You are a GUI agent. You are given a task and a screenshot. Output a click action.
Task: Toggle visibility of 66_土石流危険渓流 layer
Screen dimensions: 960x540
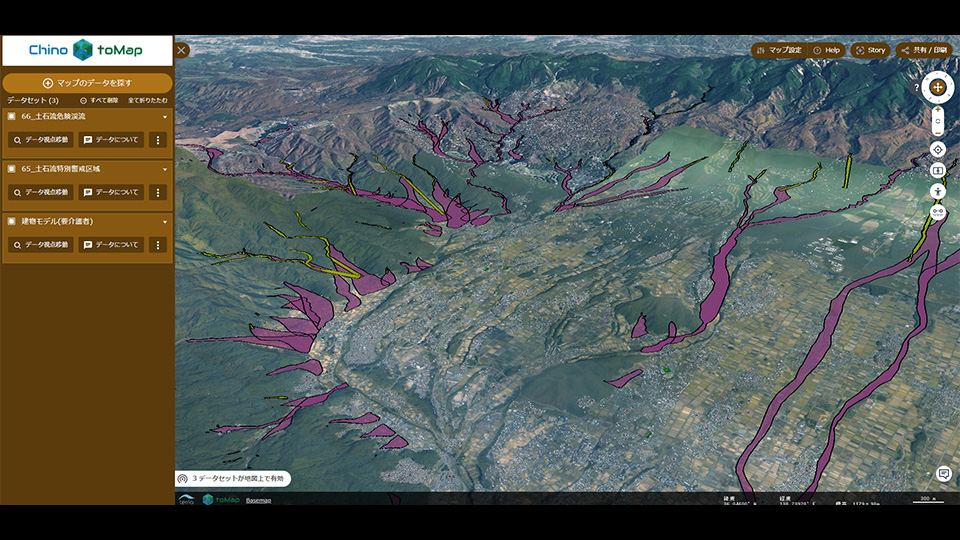[x=11, y=117]
